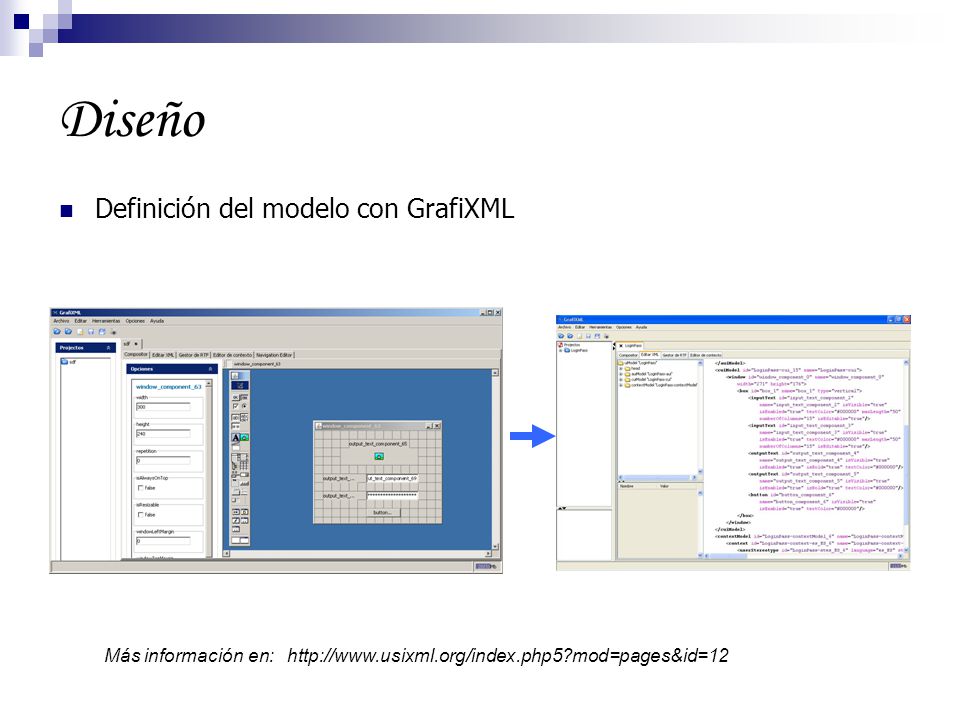This screenshot has width=960, height=720.
Task: Click the sdf project folder in Projectos
Action: tap(68, 362)
